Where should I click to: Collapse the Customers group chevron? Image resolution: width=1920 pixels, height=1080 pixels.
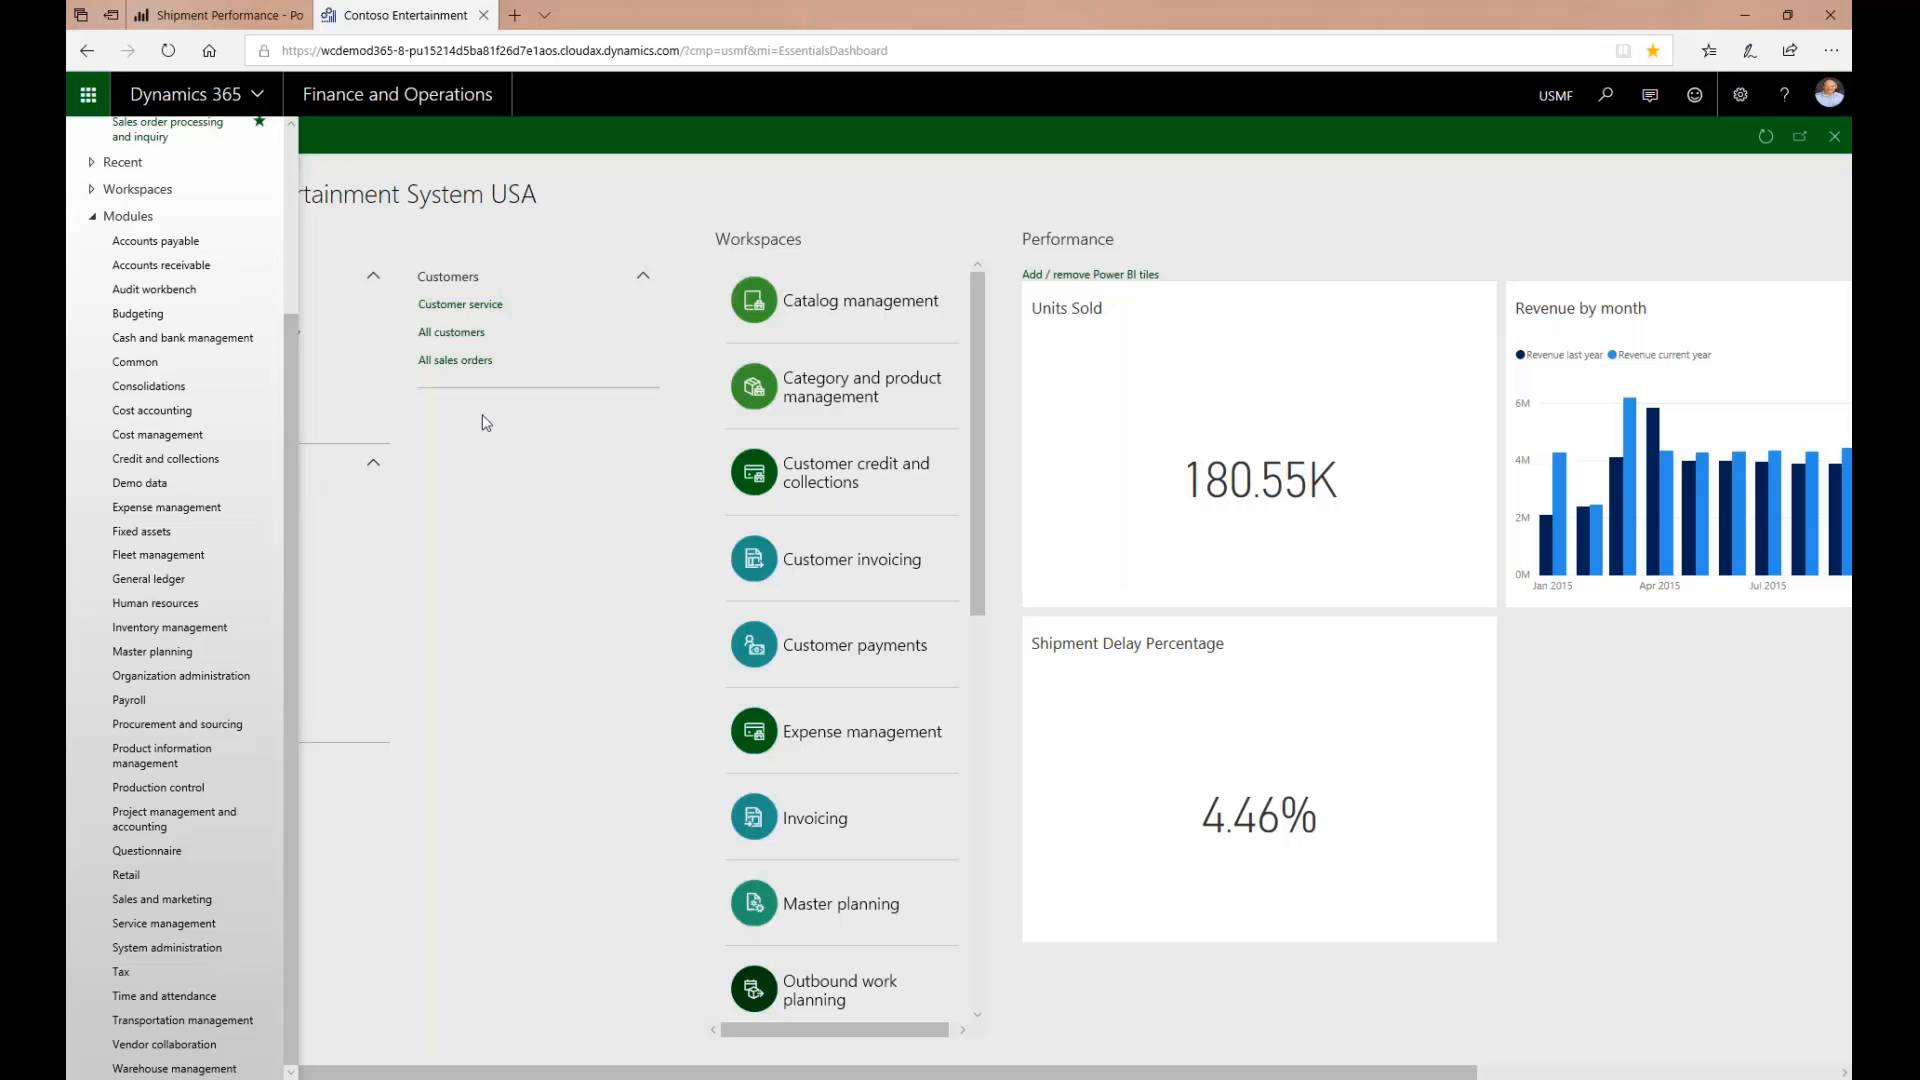(x=643, y=276)
